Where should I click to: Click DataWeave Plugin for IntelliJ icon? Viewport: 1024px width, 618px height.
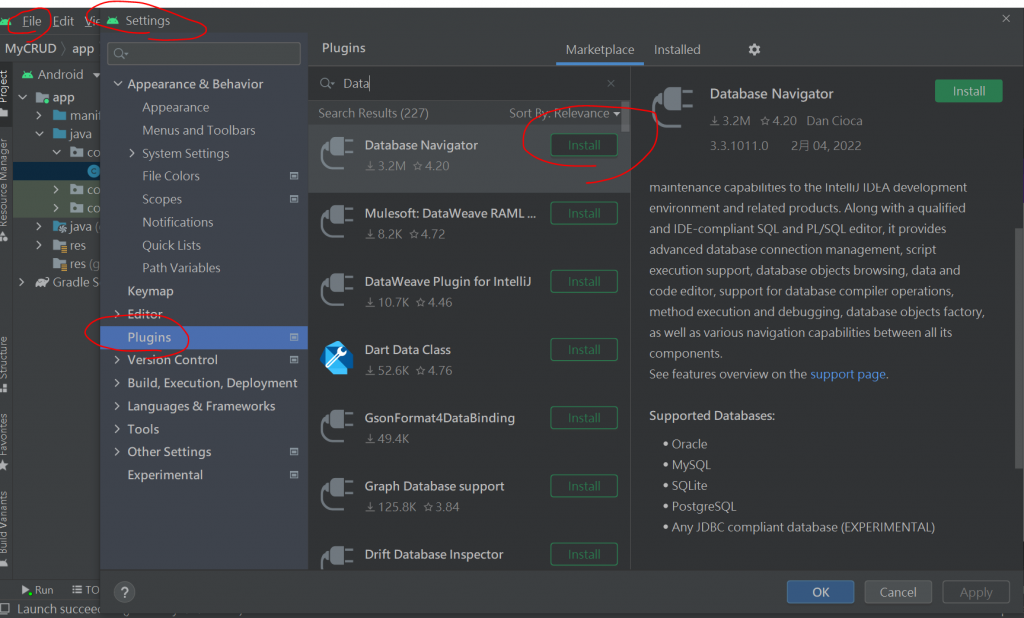(x=337, y=290)
